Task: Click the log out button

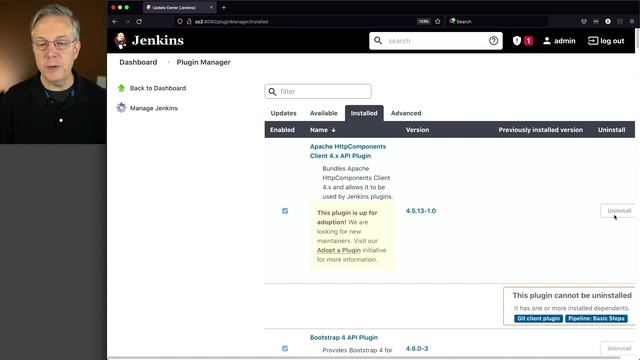Action: coord(606,41)
